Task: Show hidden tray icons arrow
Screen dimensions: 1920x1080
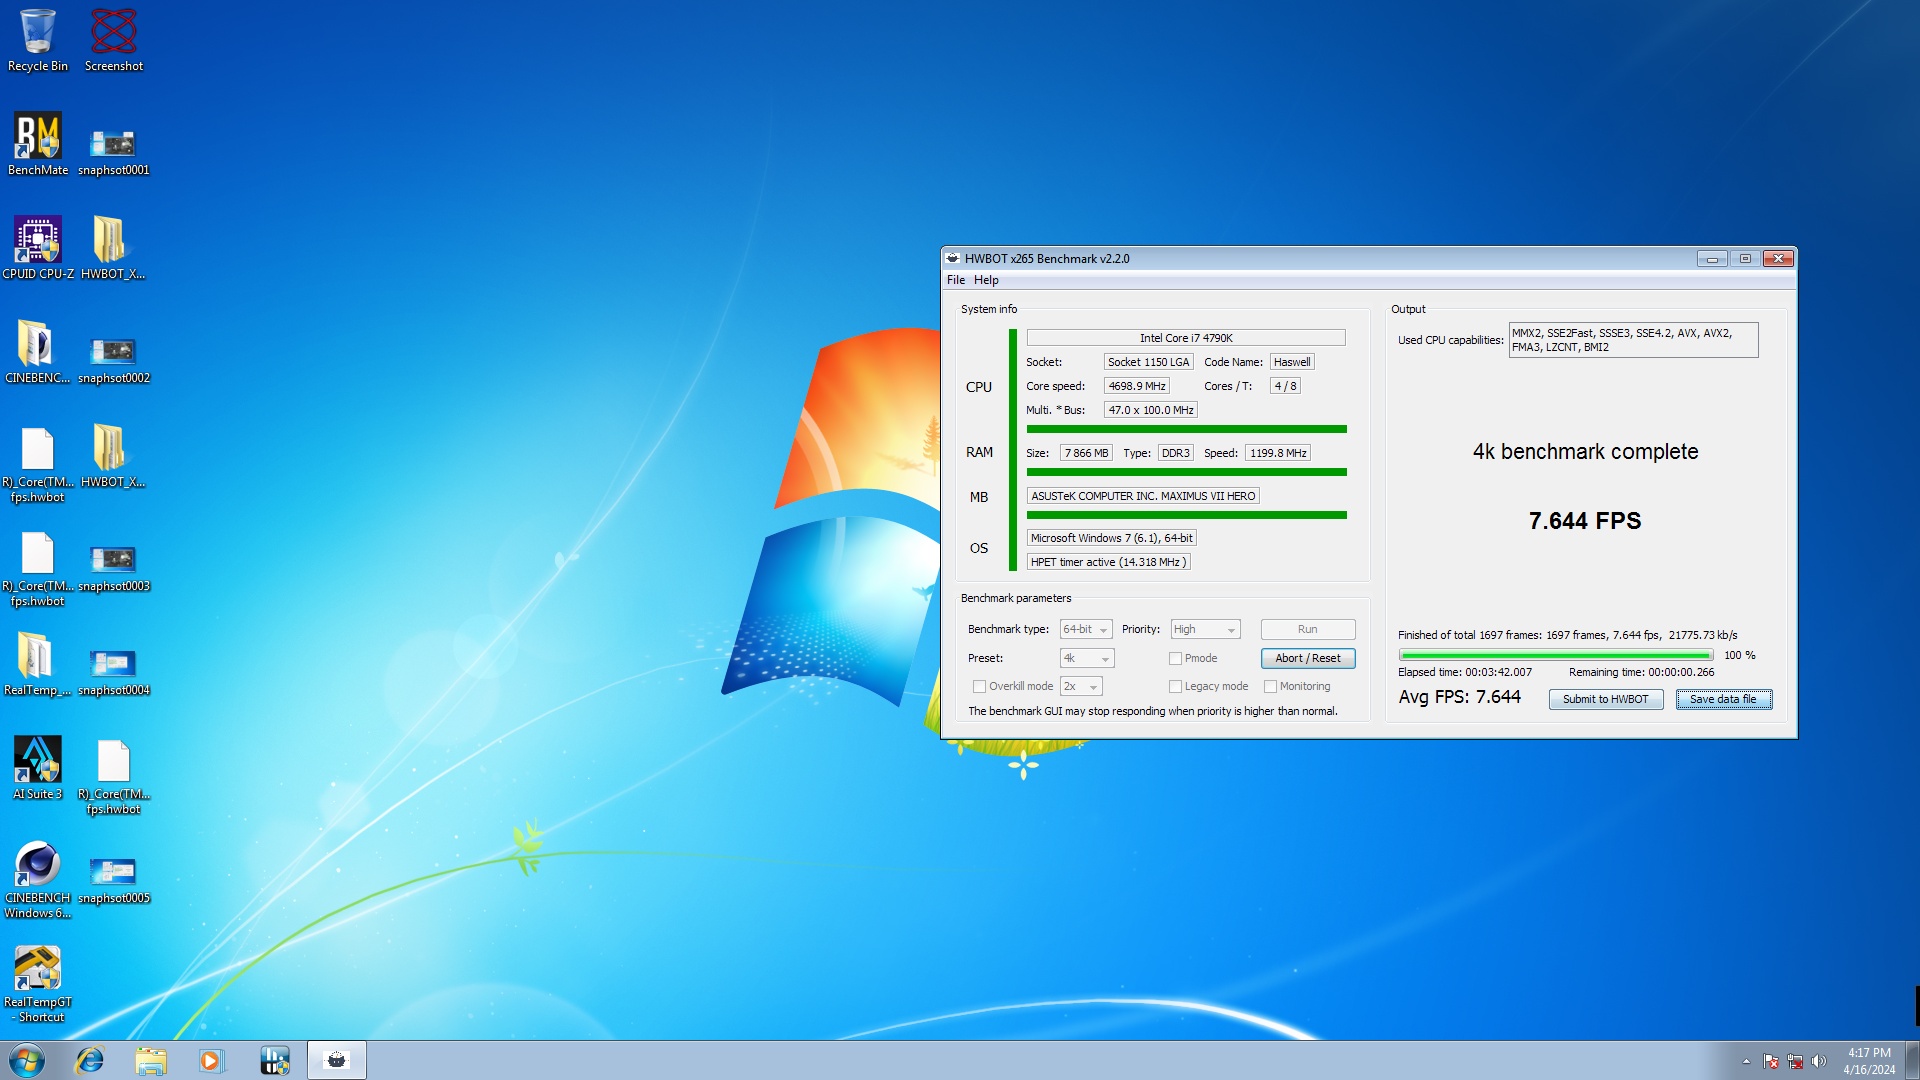Action: pos(1746,1061)
